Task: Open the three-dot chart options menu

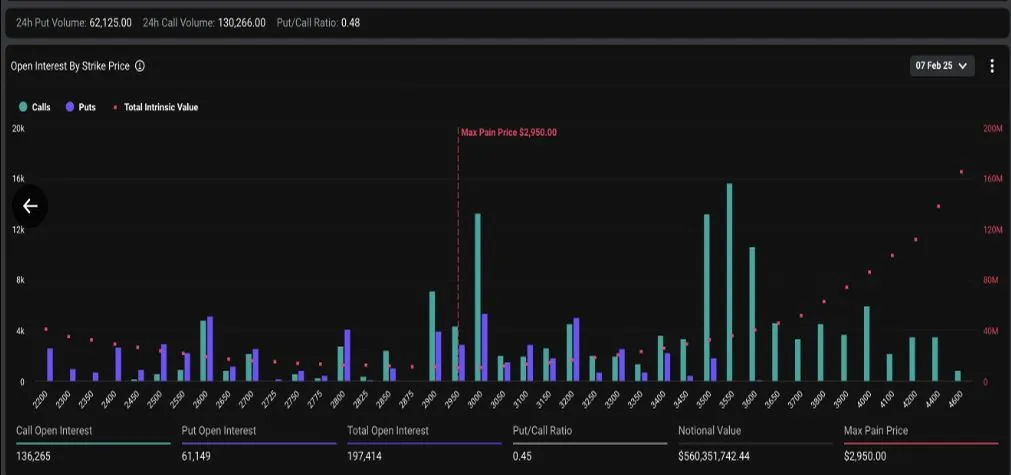Action: (x=991, y=66)
